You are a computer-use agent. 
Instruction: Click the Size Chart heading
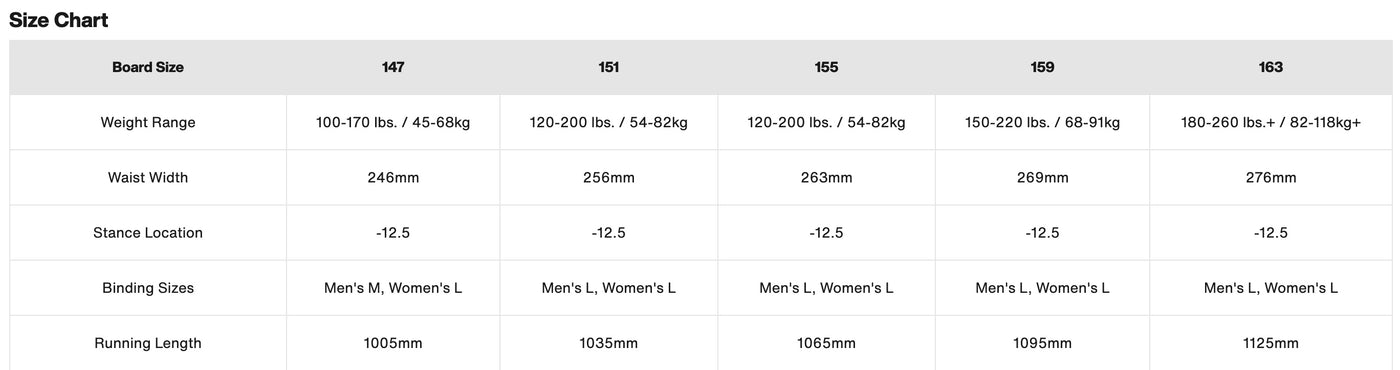[x=59, y=19]
